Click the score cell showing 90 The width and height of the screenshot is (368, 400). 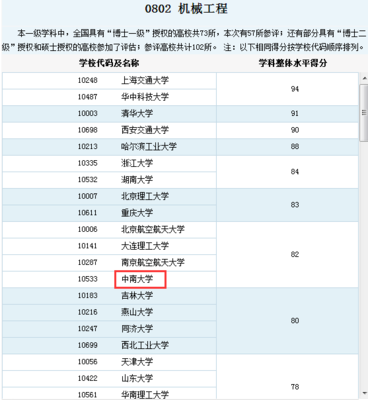[x=288, y=130]
